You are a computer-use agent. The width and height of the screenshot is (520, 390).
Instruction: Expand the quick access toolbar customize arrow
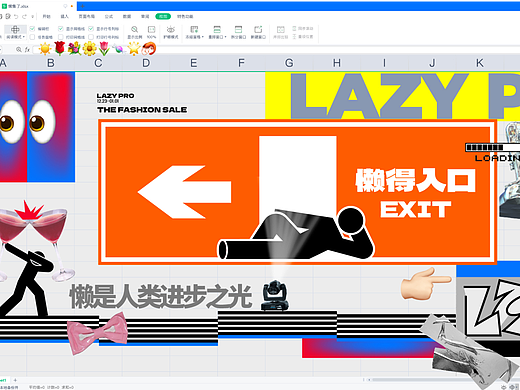point(32,16)
